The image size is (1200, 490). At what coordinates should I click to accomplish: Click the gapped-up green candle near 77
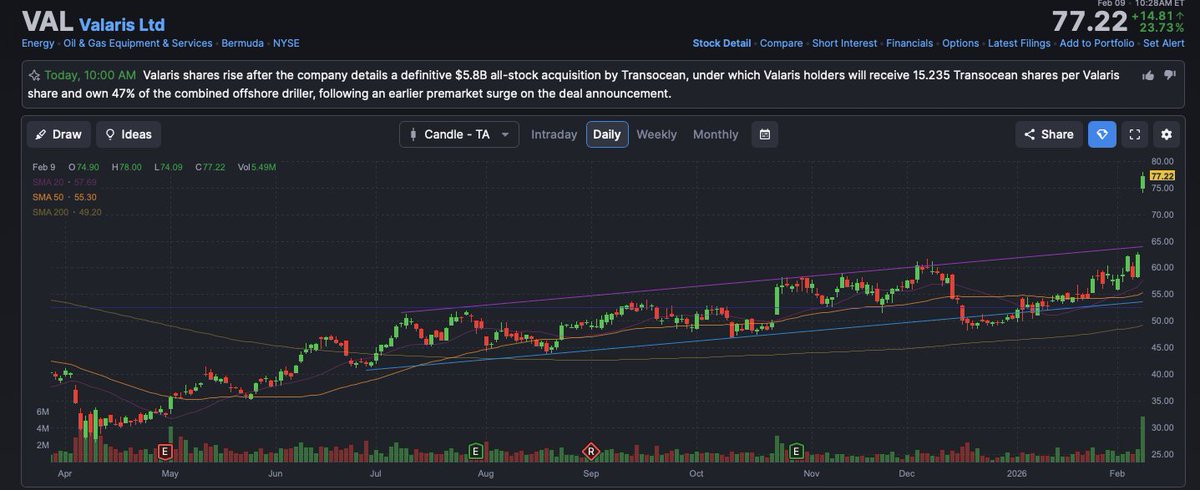(x=1142, y=181)
